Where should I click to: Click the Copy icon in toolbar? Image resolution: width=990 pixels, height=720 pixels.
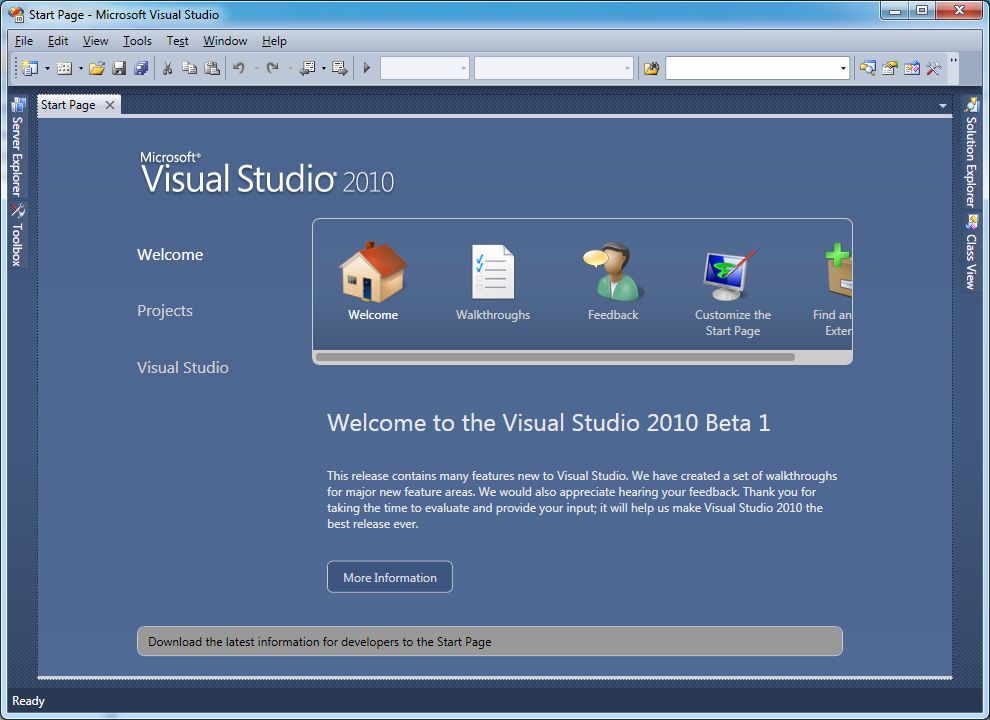(x=189, y=68)
